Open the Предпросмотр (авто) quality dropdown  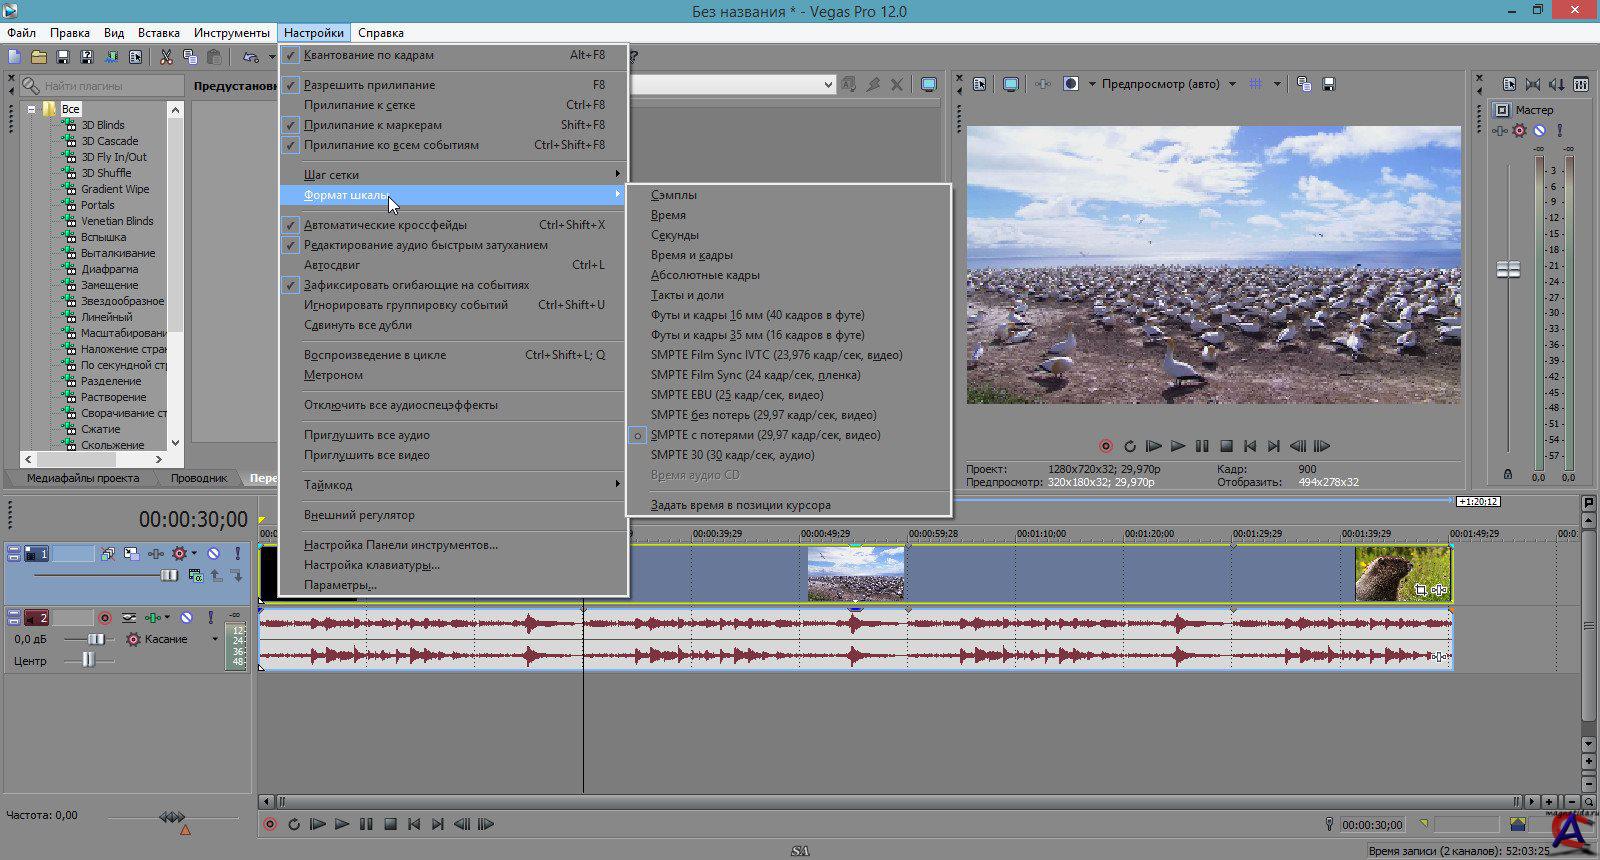1231,85
